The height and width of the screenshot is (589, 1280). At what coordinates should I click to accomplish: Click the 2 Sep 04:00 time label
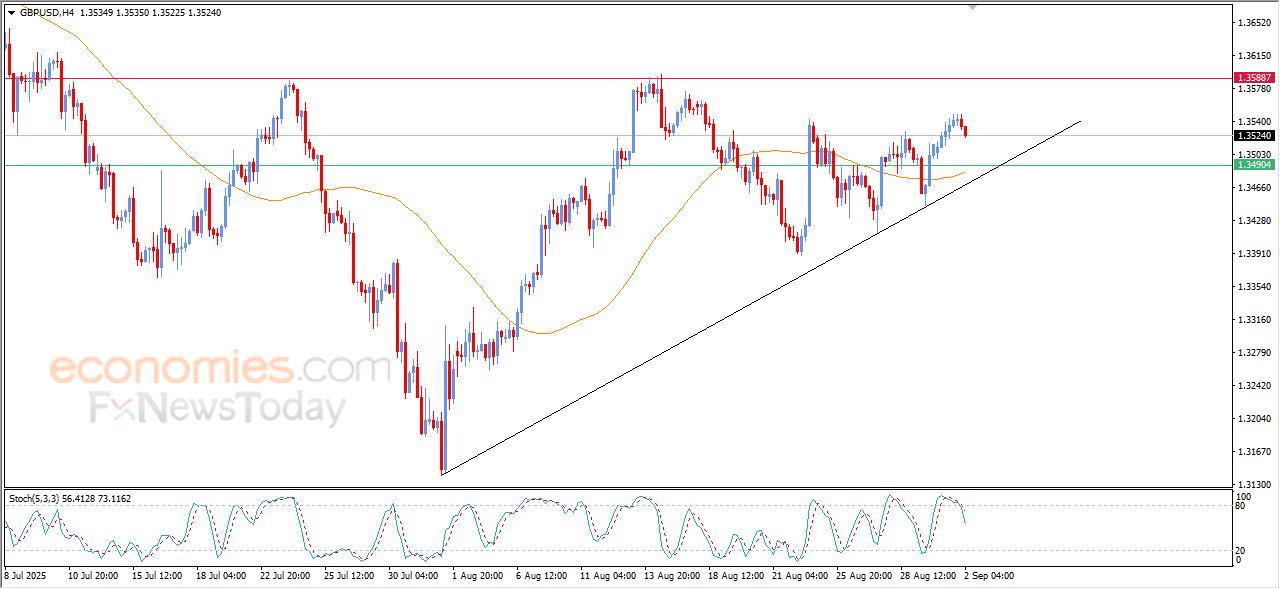pos(988,576)
